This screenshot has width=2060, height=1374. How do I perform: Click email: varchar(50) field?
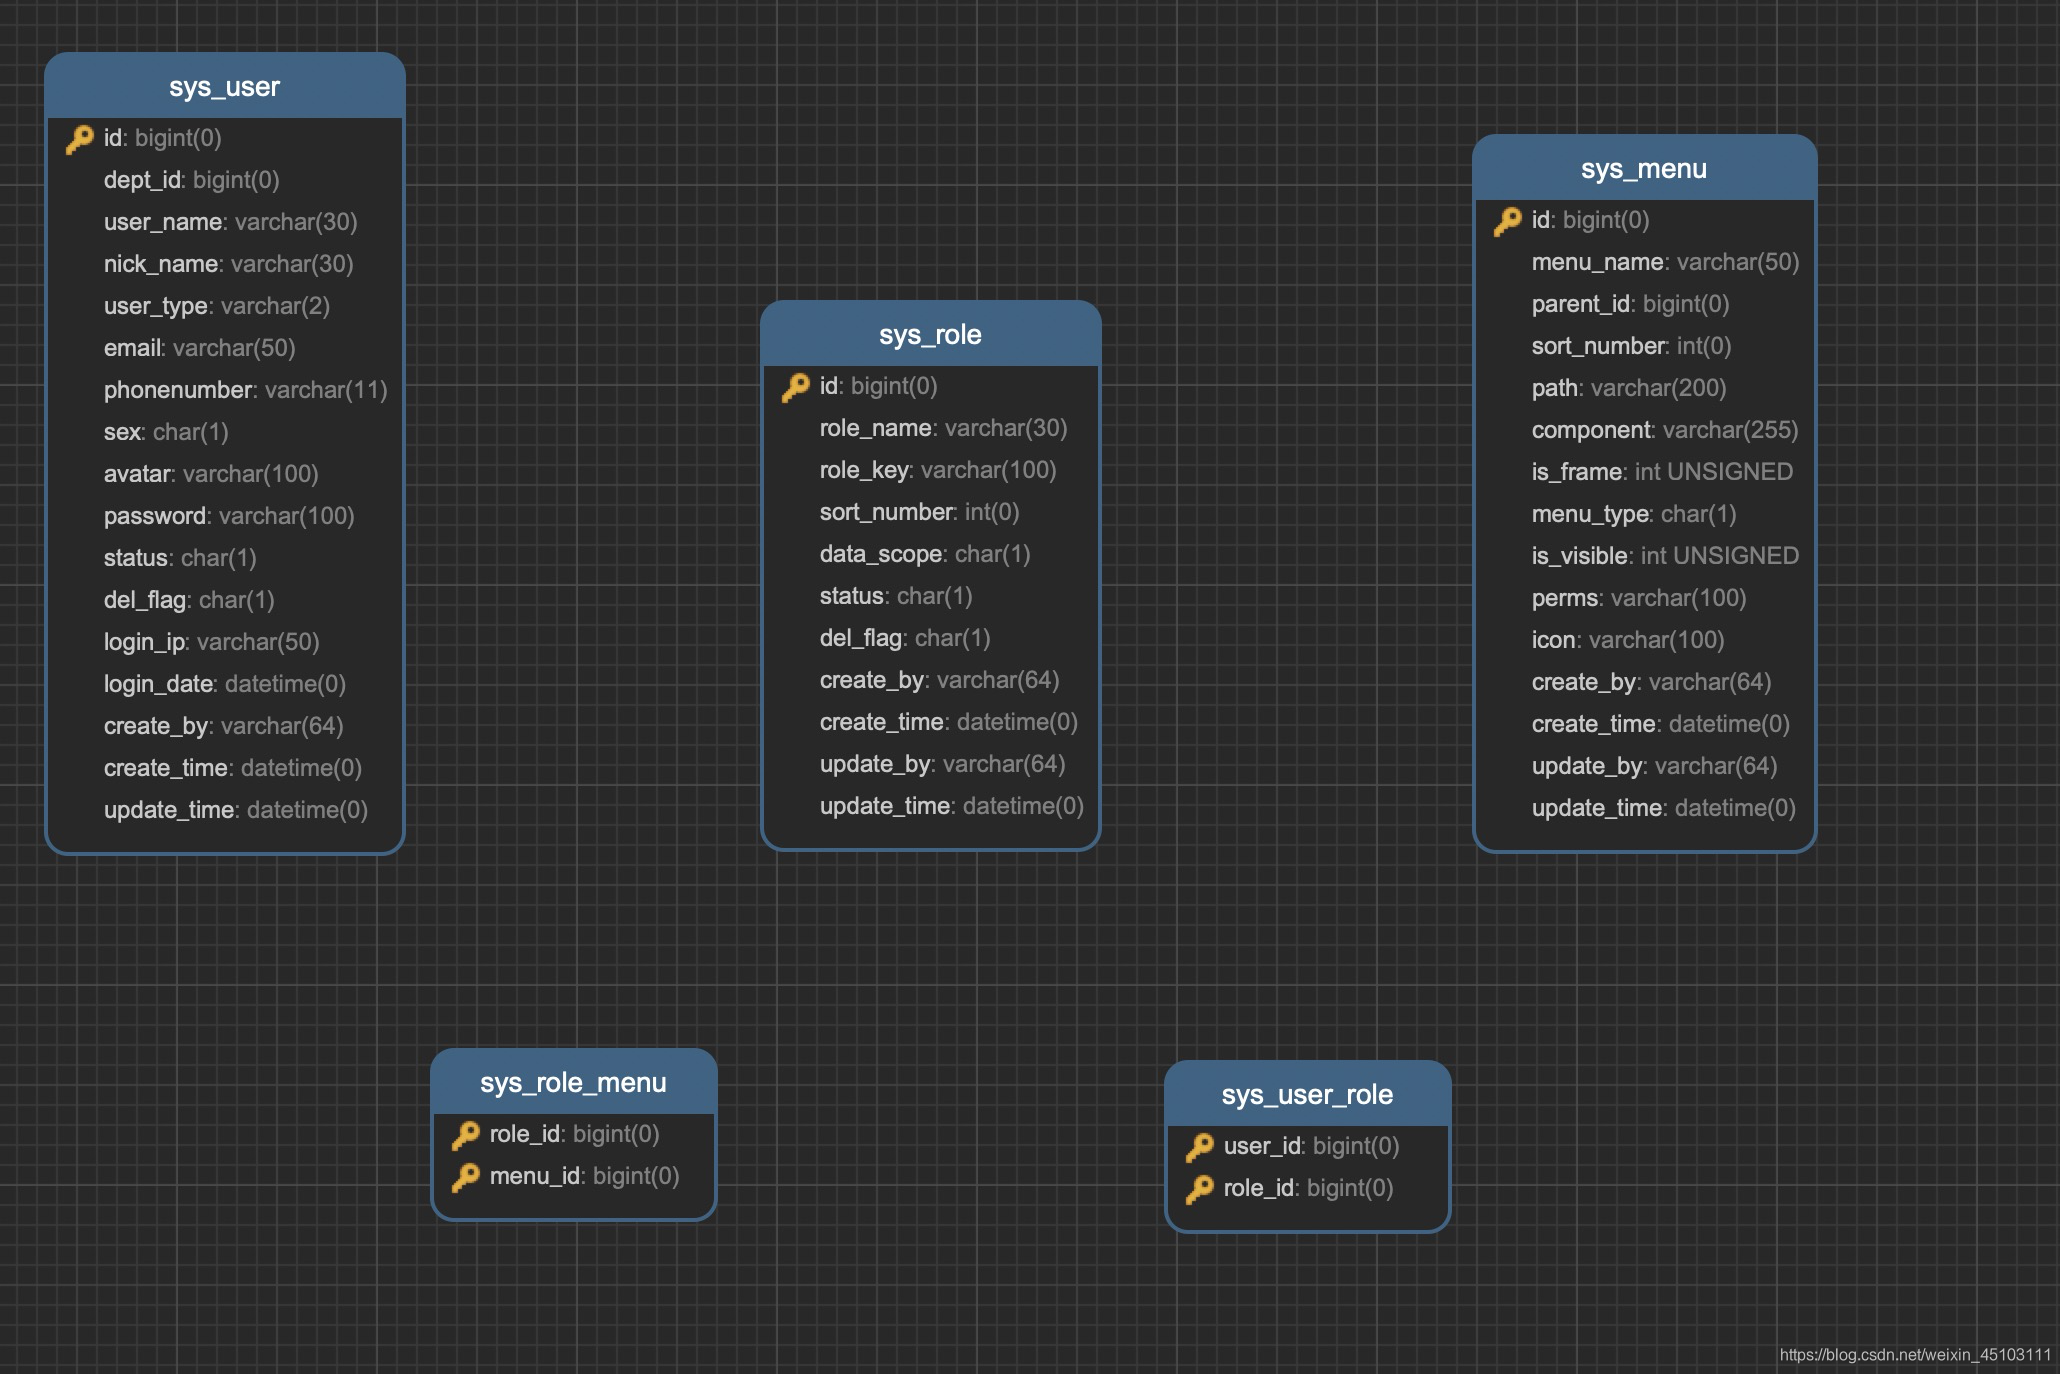click(x=200, y=348)
